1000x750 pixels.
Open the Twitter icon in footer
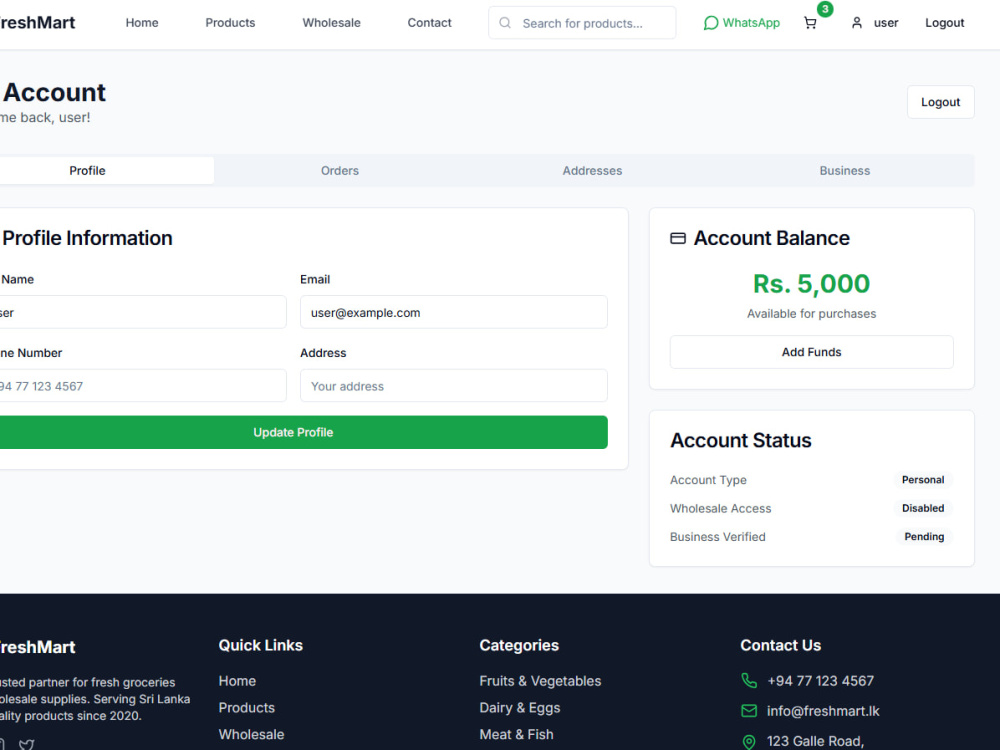pos(26,744)
